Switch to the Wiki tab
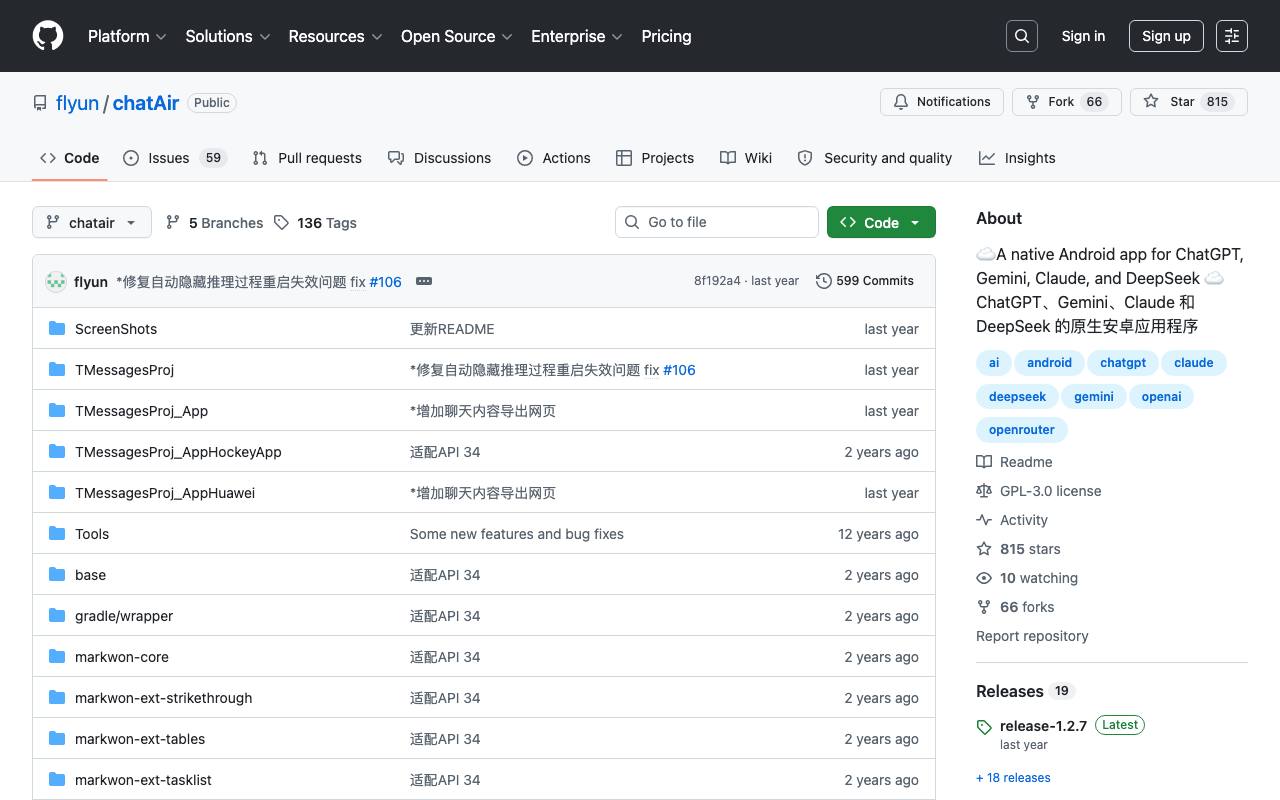 click(x=746, y=158)
